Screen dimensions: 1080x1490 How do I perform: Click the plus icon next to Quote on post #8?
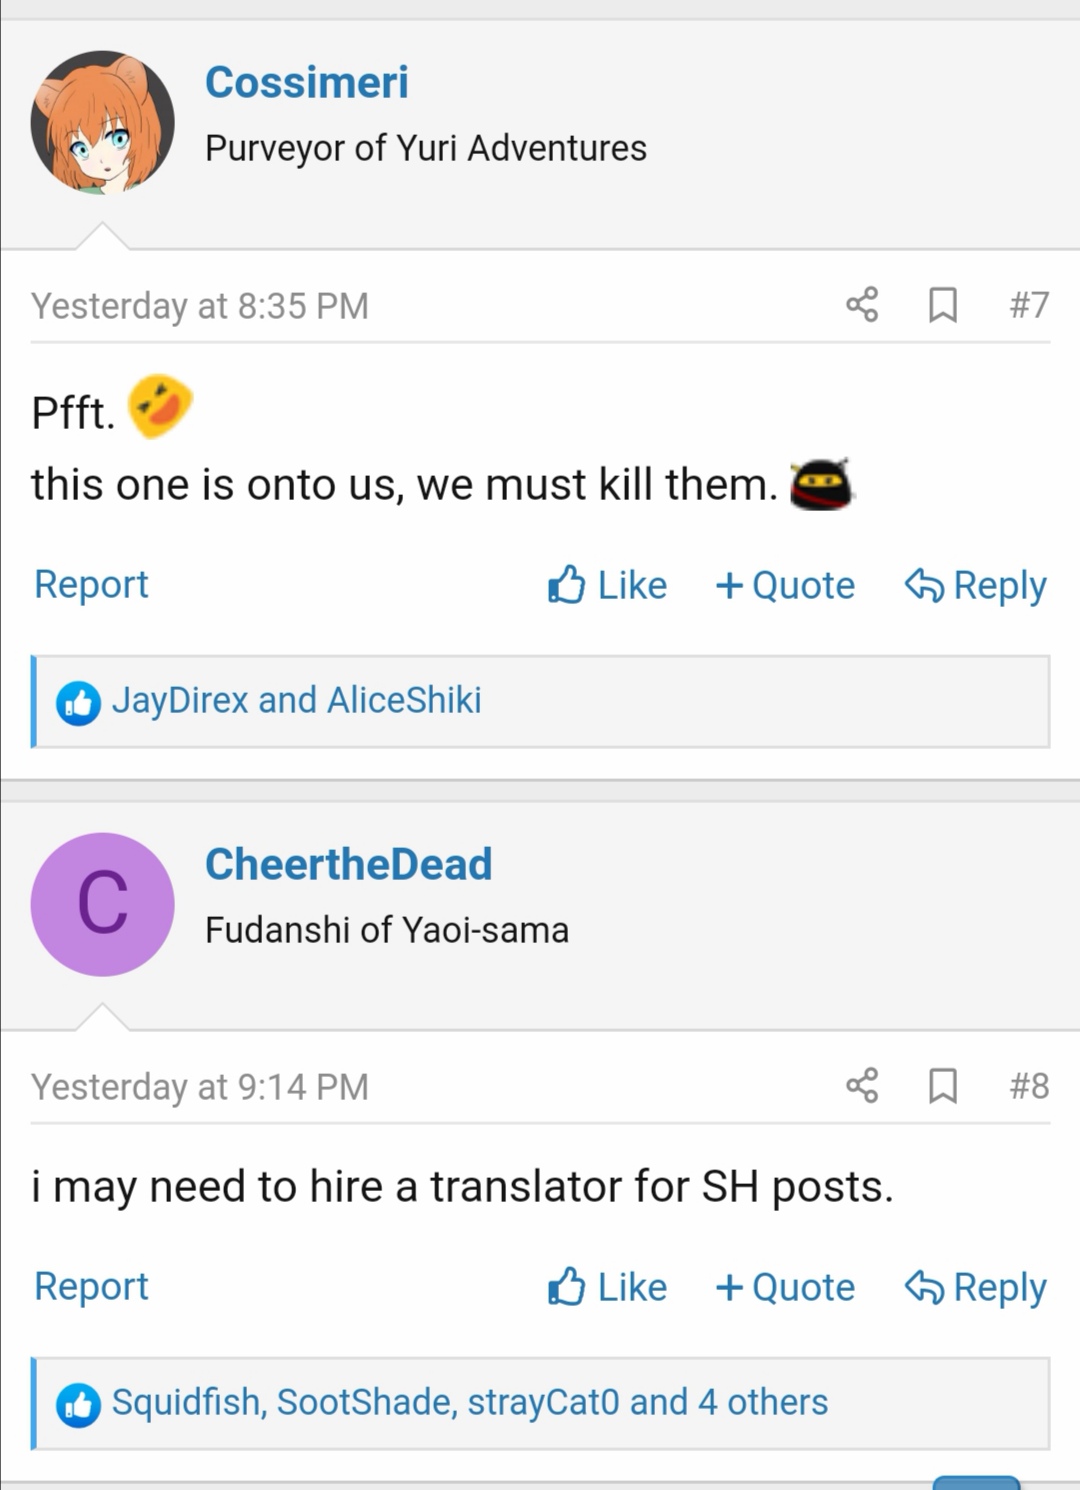tap(729, 1287)
